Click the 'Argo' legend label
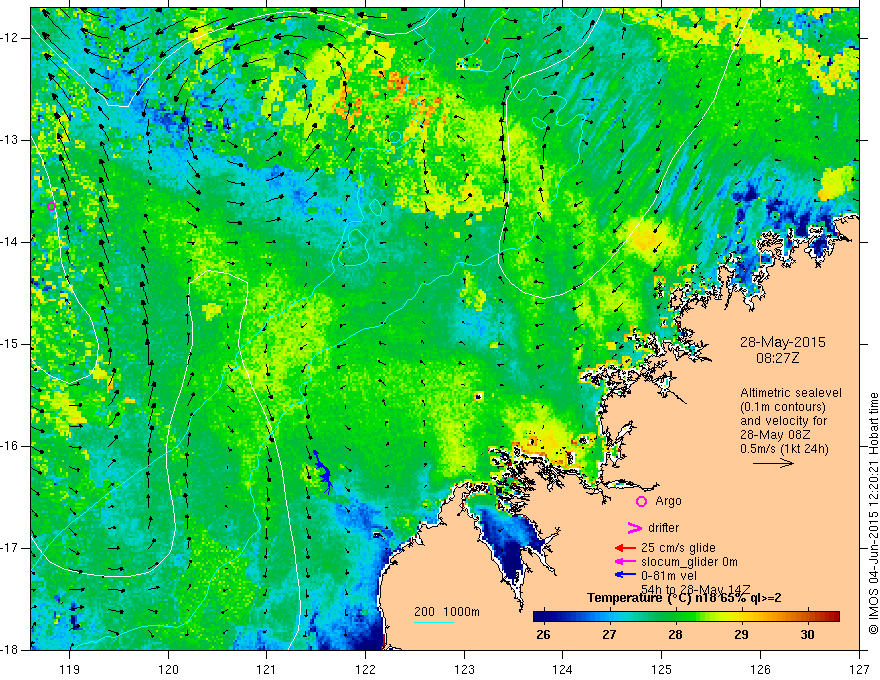 [668, 501]
